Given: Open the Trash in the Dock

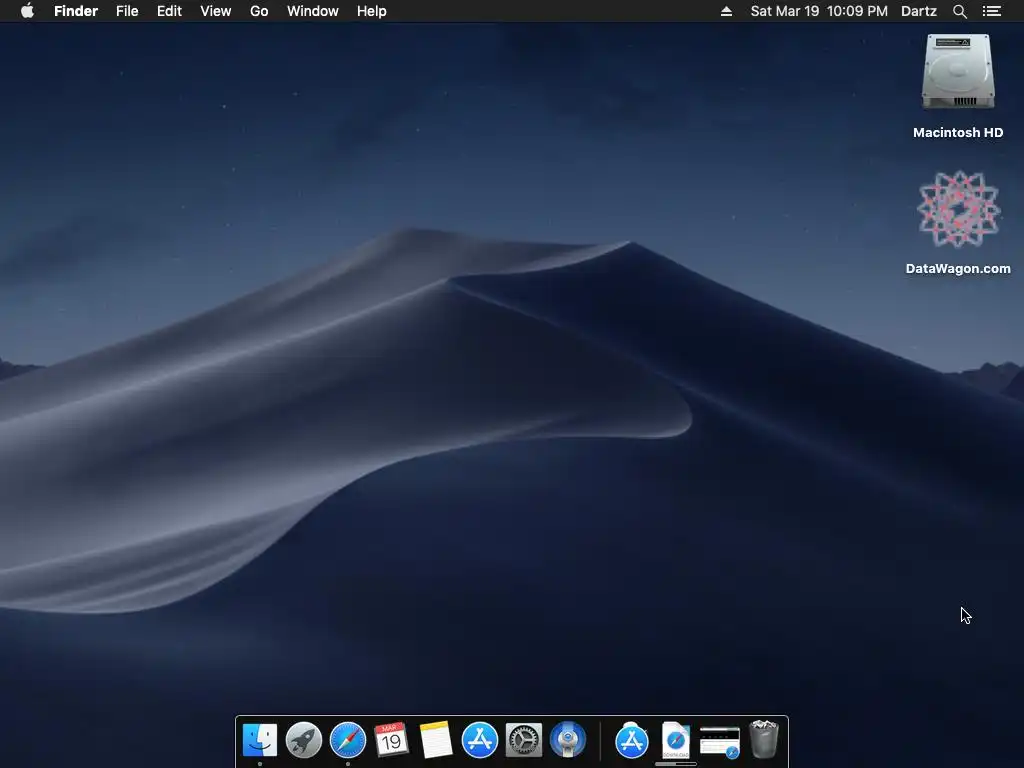Looking at the screenshot, I should [x=763, y=739].
